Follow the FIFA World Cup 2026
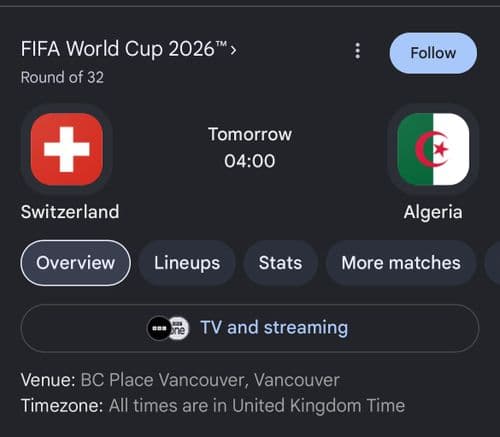 [x=433, y=53]
